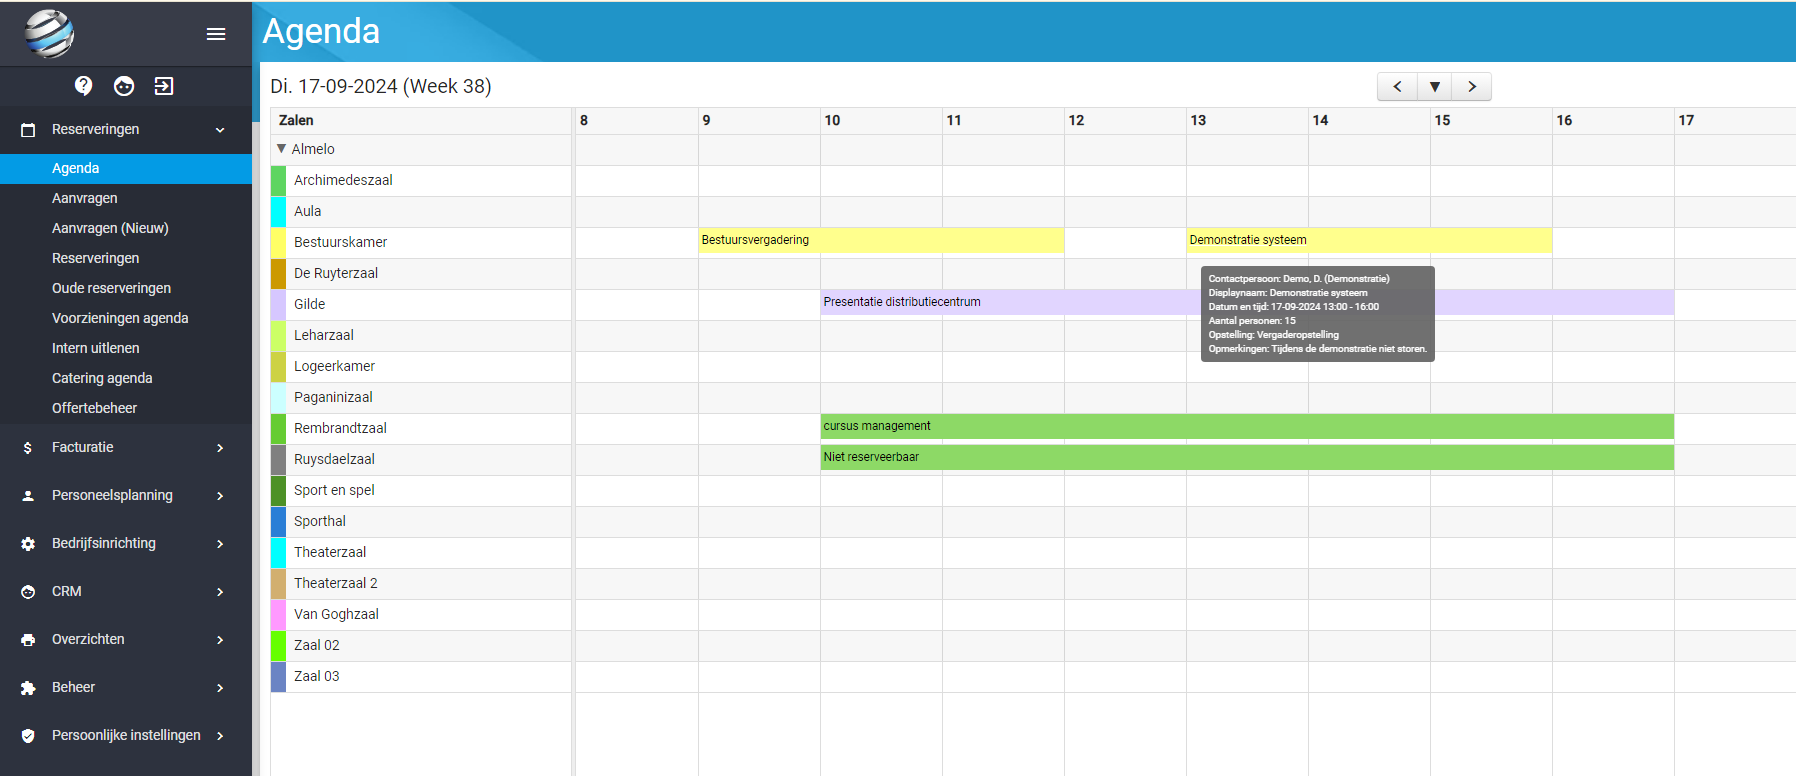1796x776 pixels.
Task: Click the Persoonlijke instellingen shield icon
Action: click(x=28, y=736)
